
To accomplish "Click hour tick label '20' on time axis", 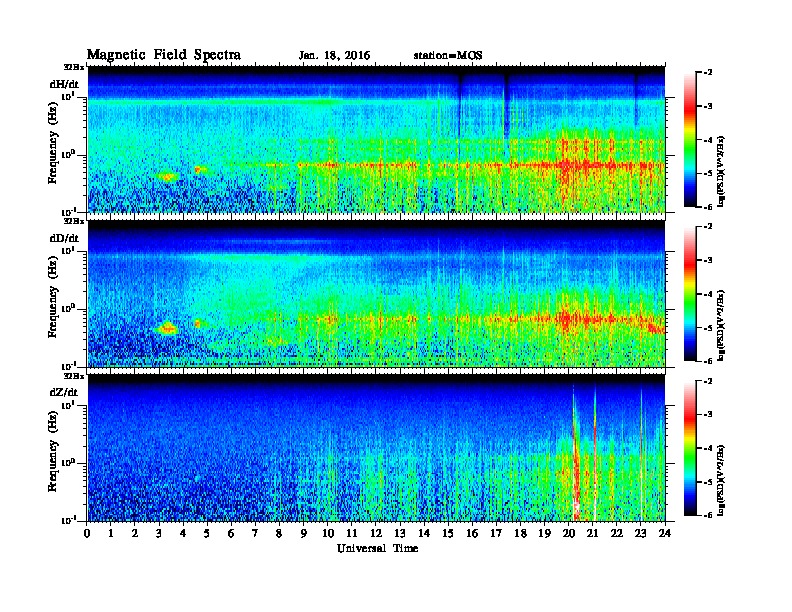I will tap(569, 533).
